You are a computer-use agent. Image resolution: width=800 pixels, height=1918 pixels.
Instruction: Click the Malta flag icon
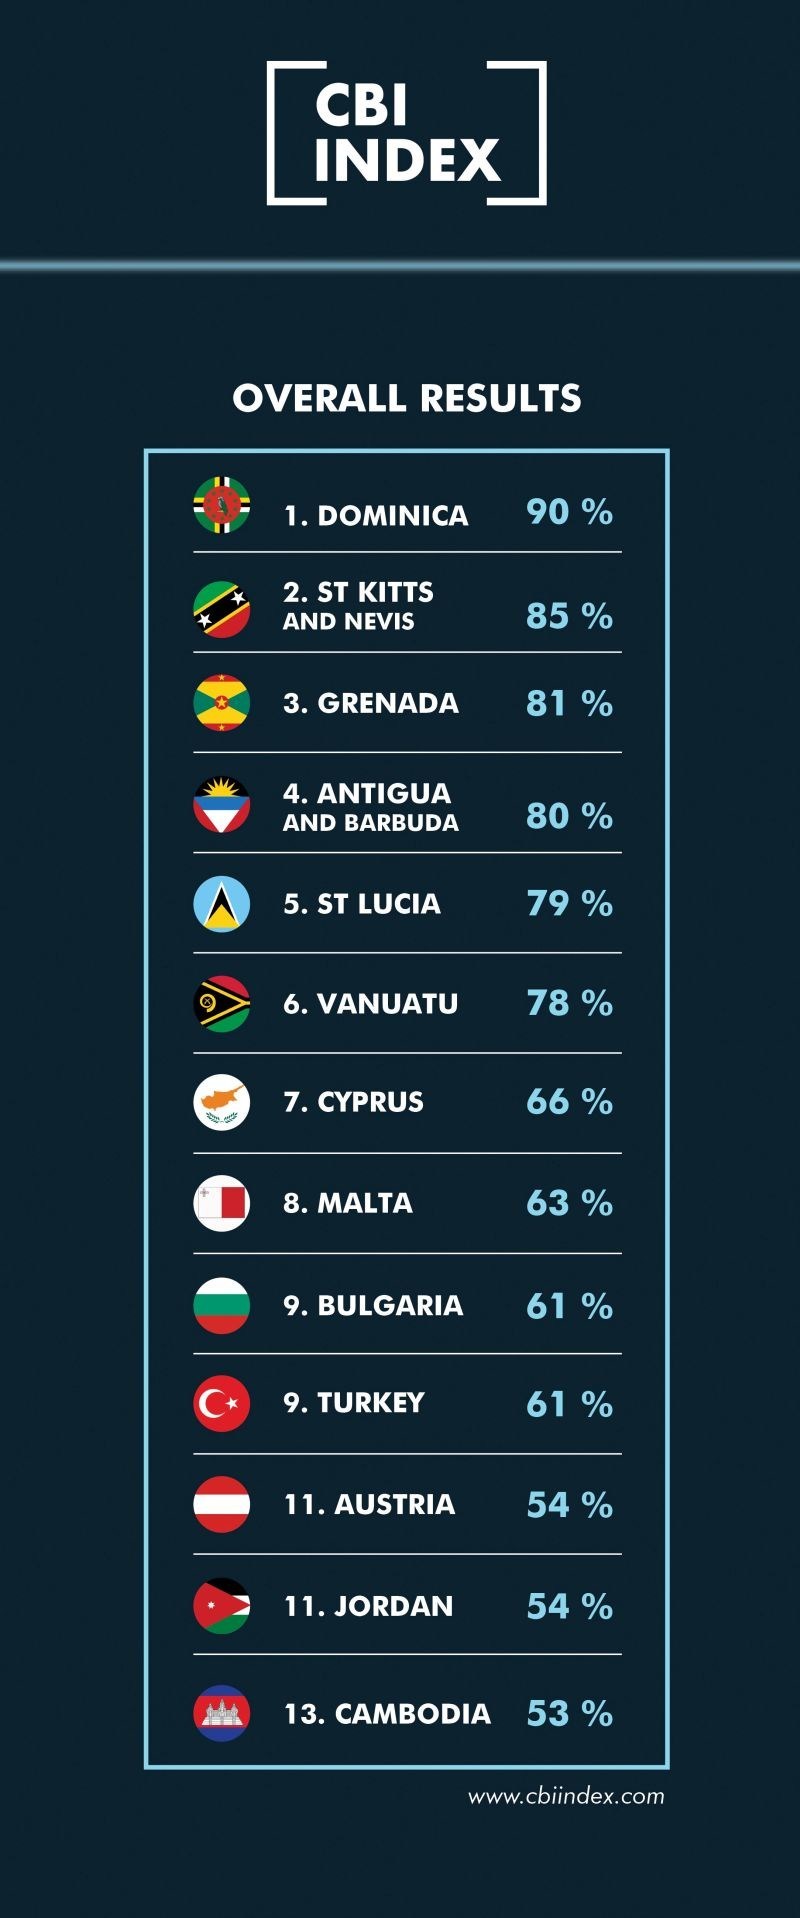[221, 1203]
